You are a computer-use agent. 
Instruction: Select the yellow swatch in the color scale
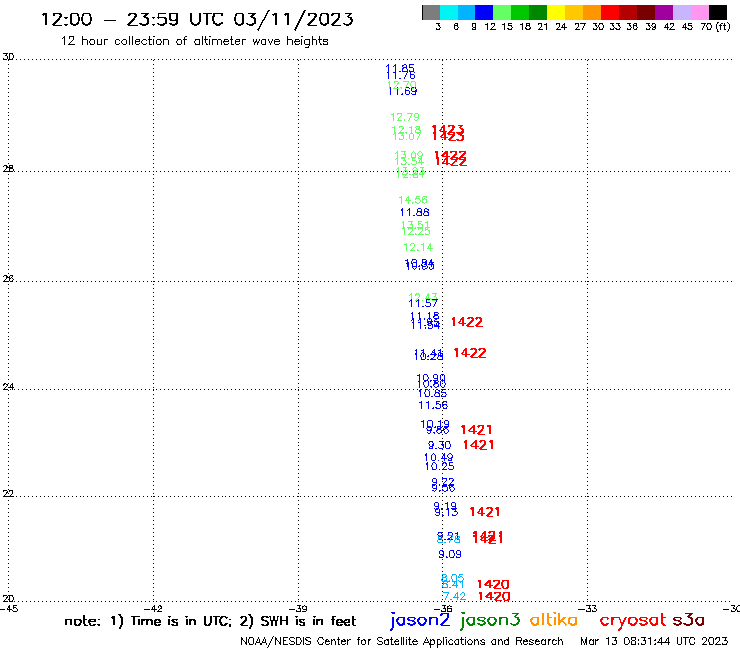556,12
